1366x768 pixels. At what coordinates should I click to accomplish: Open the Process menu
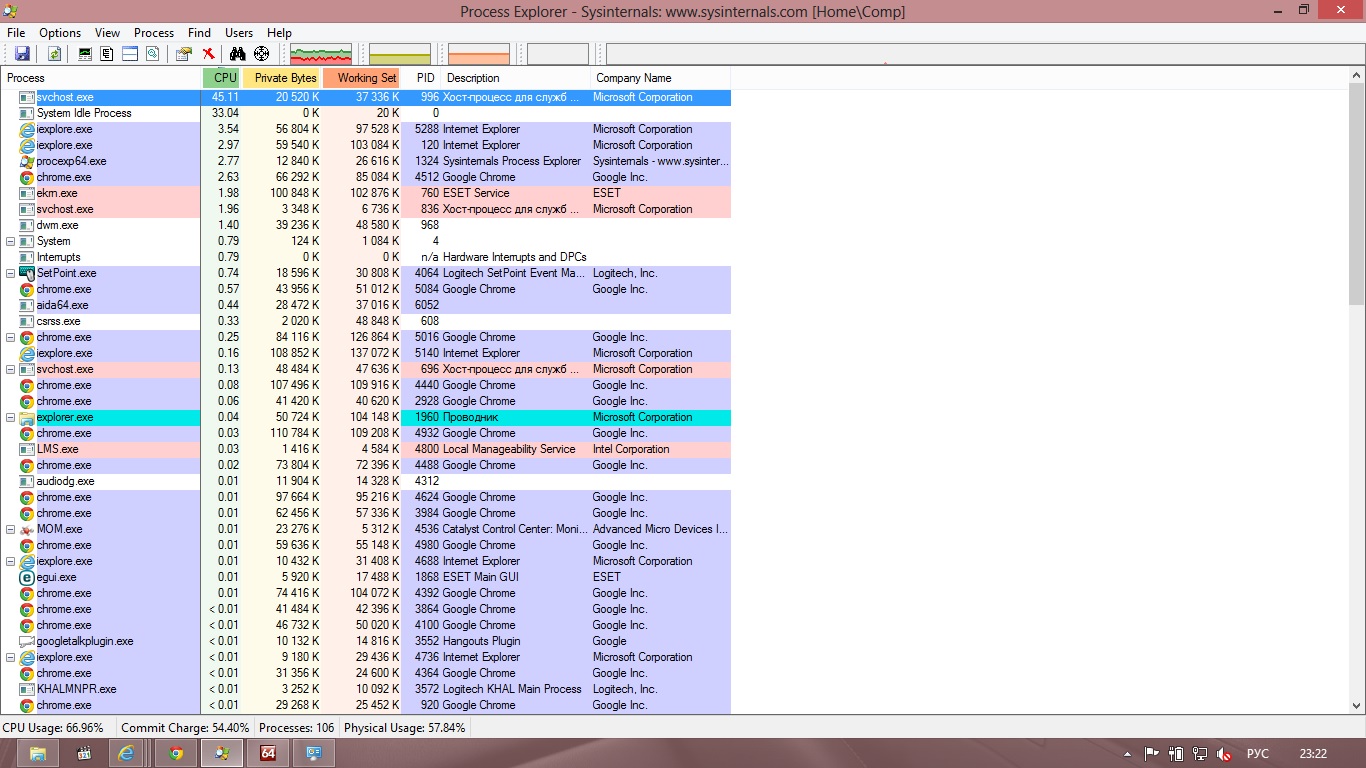(153, 33)
